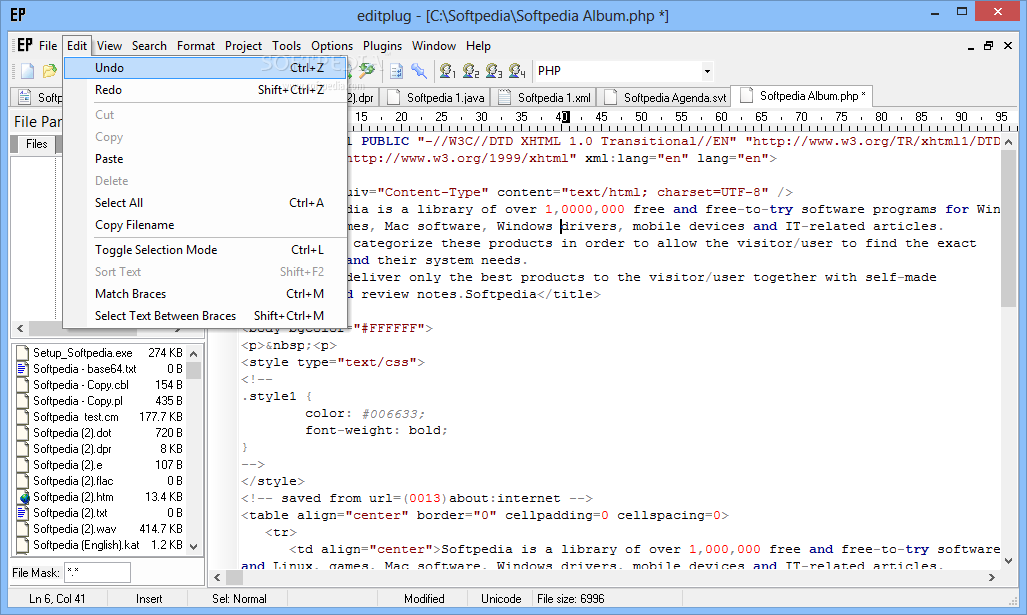This screenshot has height=615, width=1027.
Task: Click inside the File Mask input field
Action: (98, 572)
